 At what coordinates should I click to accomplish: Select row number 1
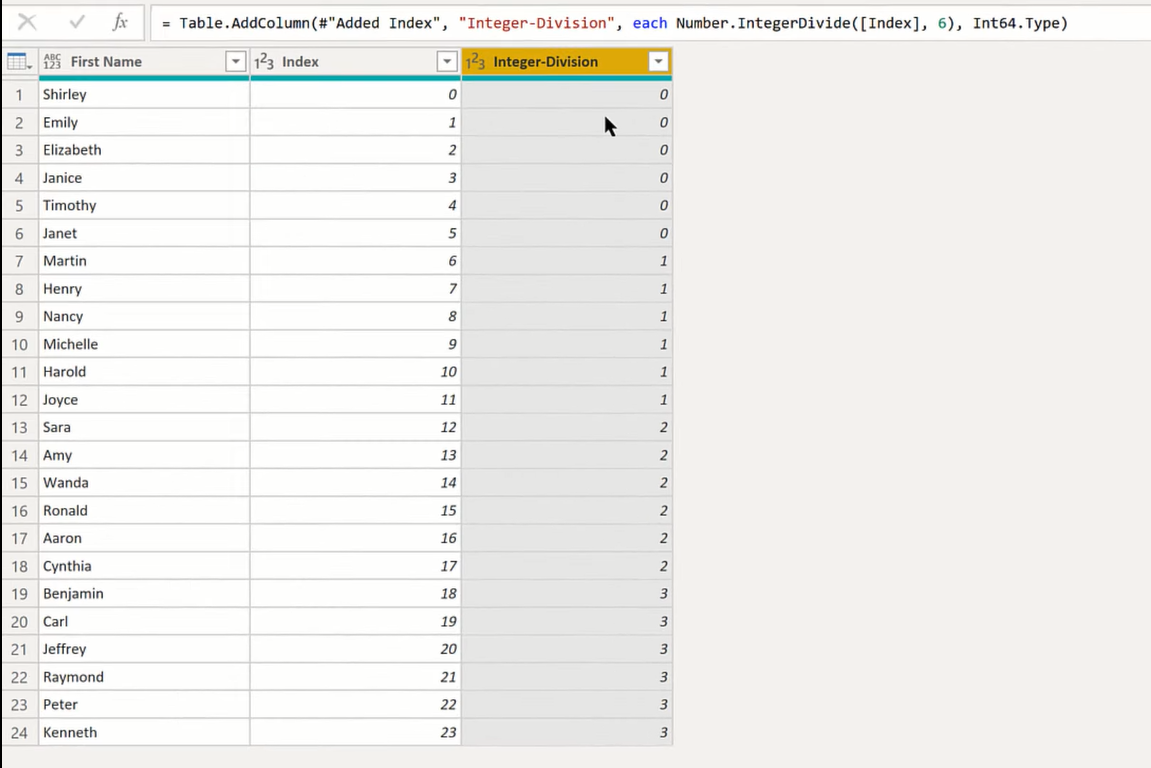point(19,95)
